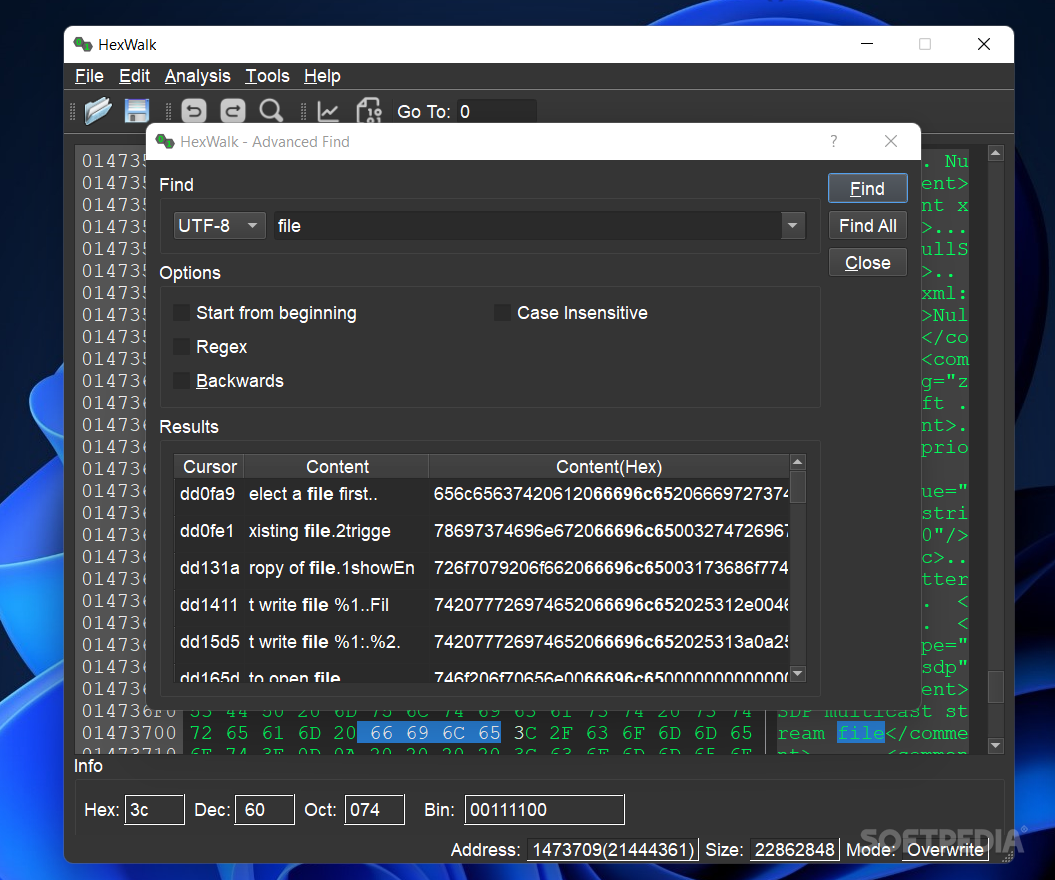Open entropy chart toolbar icon

pyautogui.click(x=328, y=111)
